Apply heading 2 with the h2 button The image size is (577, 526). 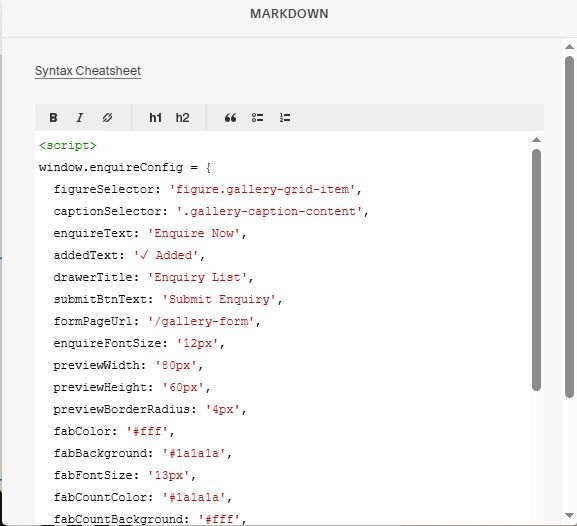point(182,118)
